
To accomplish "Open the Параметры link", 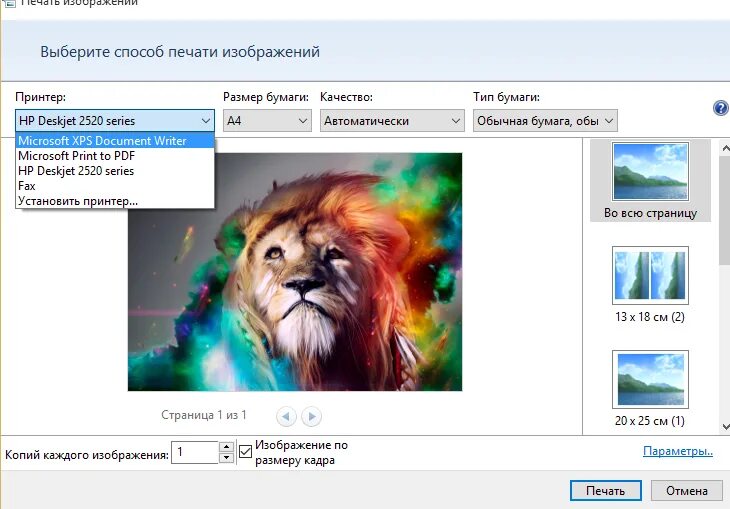I will click(x=677, y=451).
